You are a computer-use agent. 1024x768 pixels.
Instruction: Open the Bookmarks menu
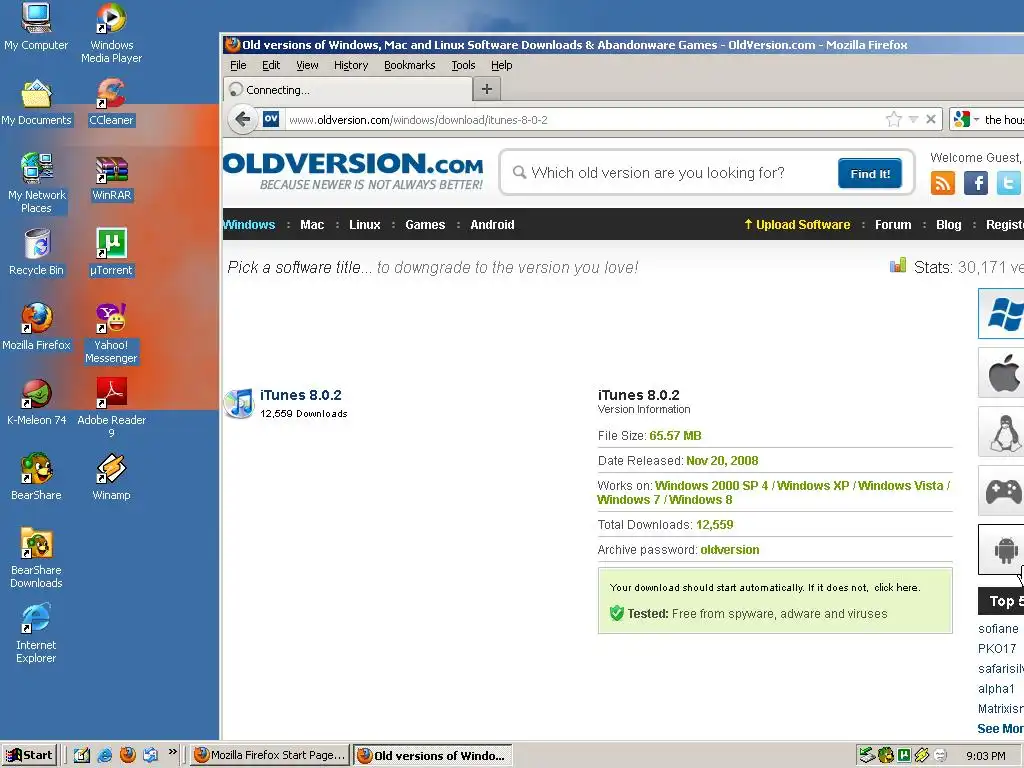click(x=409, y=65)
